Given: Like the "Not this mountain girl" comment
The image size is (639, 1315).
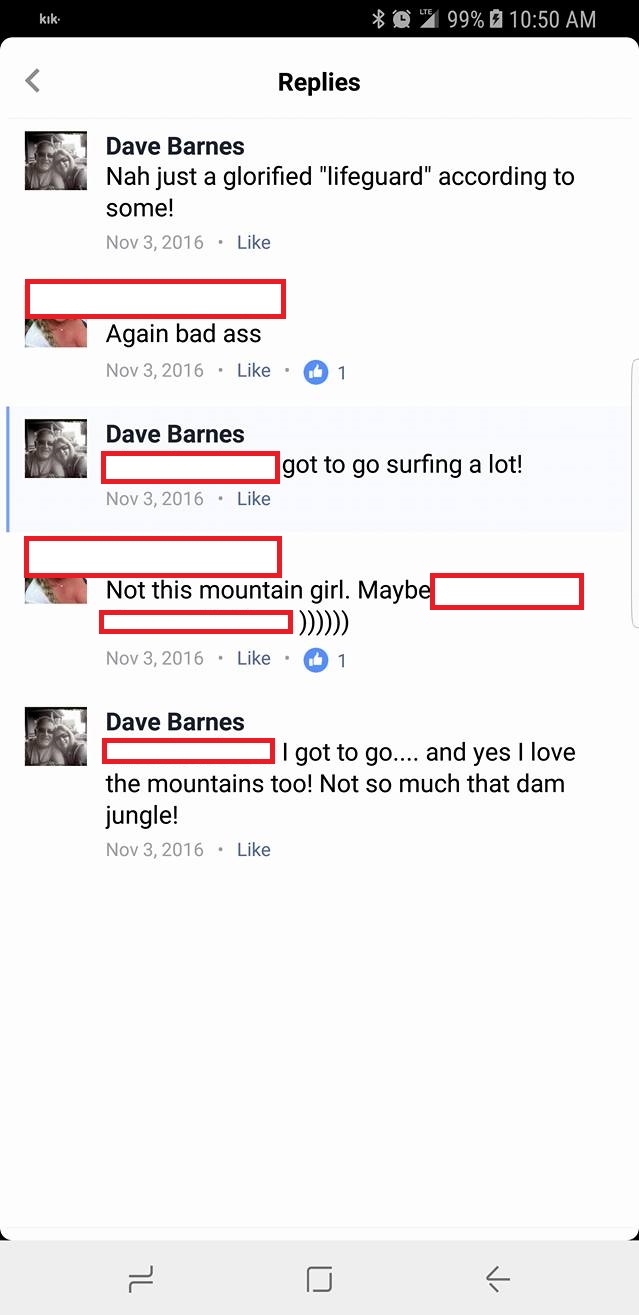Looking at the screenshot, I should pos(254,658).
